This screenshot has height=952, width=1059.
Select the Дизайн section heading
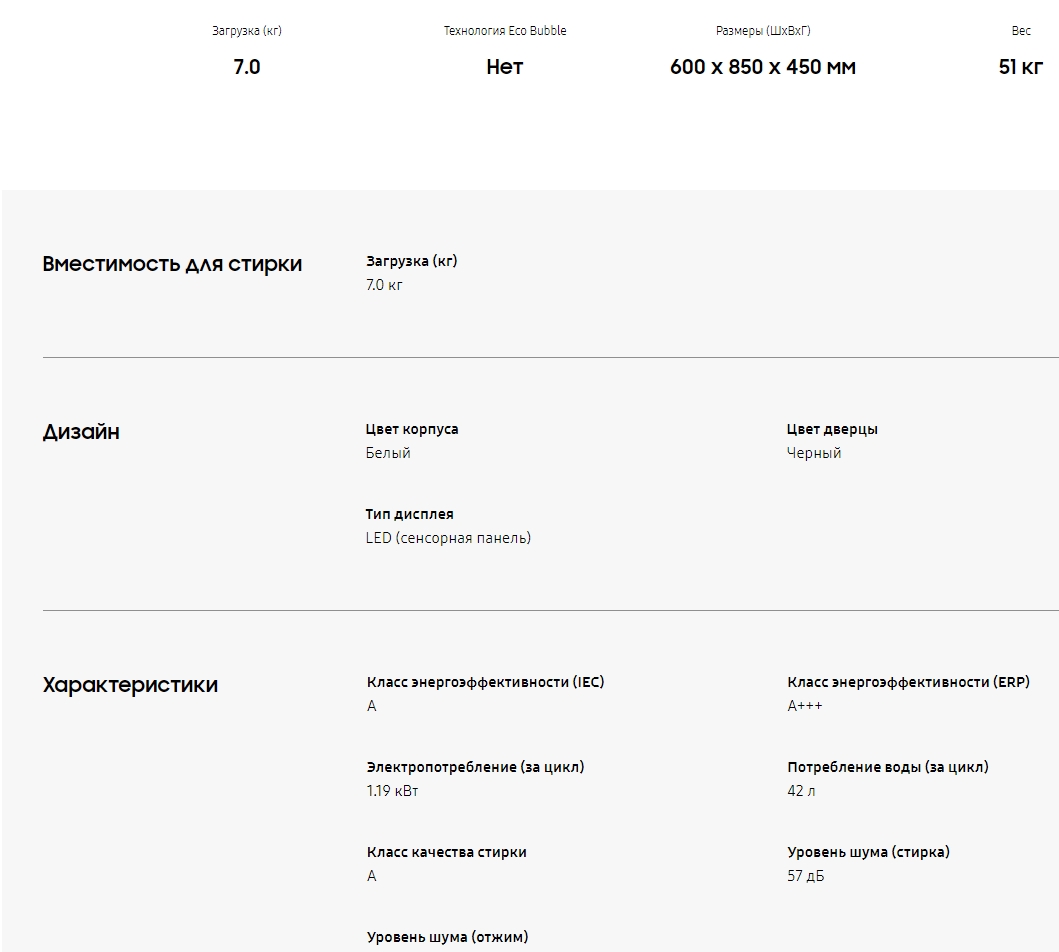point(81,432)
